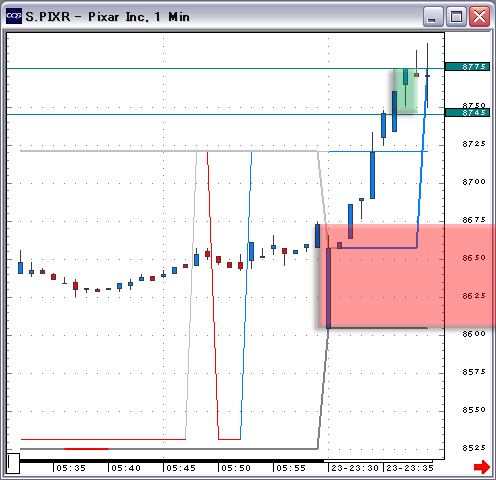Click the 8745 price level marker
Image resolution: width=496 pixels, height=480 pixels.
[467, 113]
